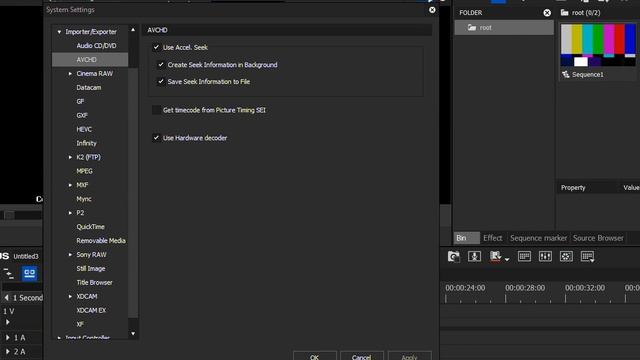Expand the 2 A audio track

tap(7, 351)
